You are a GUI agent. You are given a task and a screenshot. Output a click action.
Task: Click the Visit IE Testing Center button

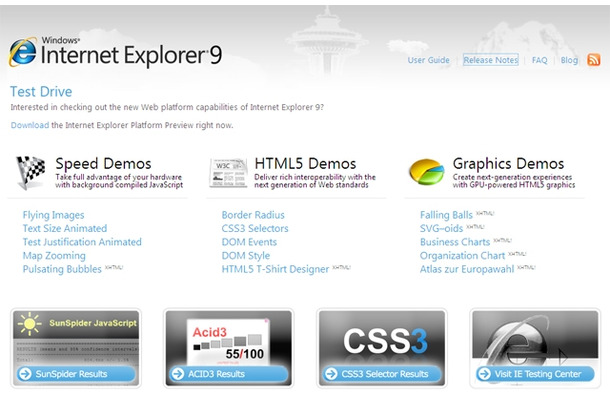click(x=536, y=374)
